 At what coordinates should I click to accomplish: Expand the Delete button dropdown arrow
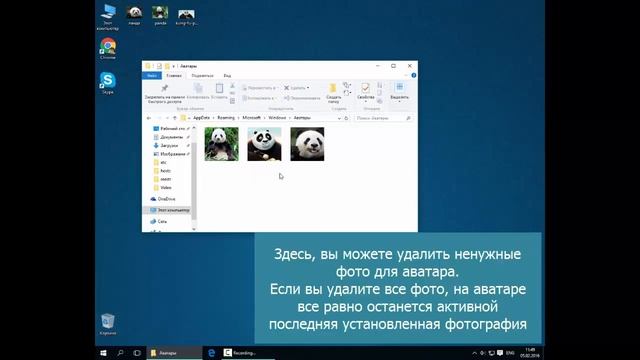click(308, 88)
